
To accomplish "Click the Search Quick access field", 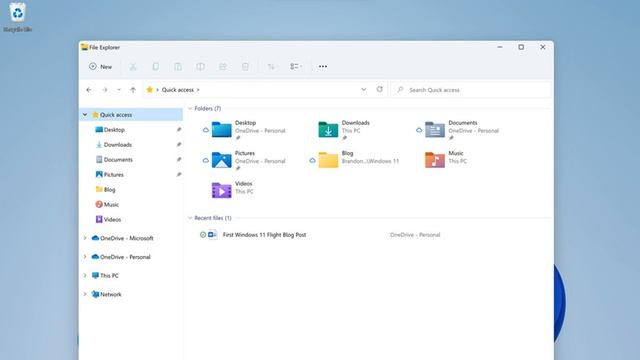I will point(471,90).
